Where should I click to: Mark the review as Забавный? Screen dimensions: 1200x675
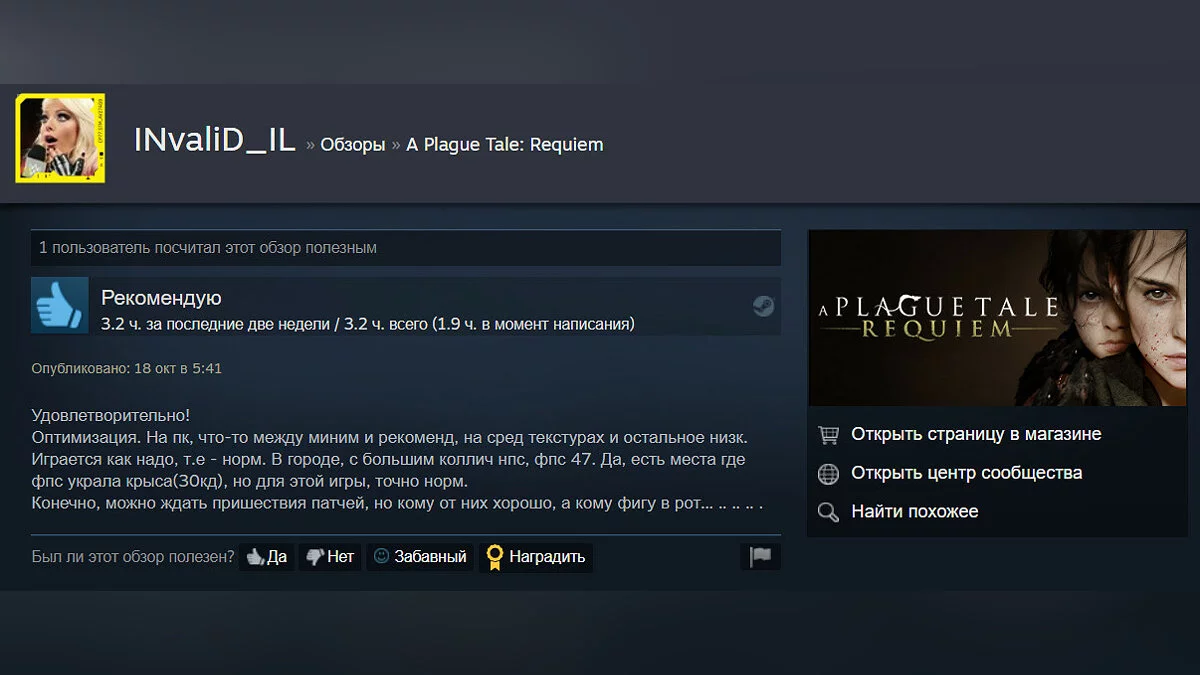420,557
